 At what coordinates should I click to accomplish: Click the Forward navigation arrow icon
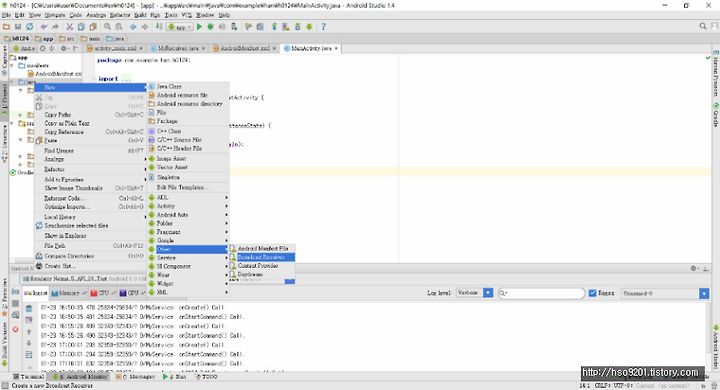(x=145, y=27)
